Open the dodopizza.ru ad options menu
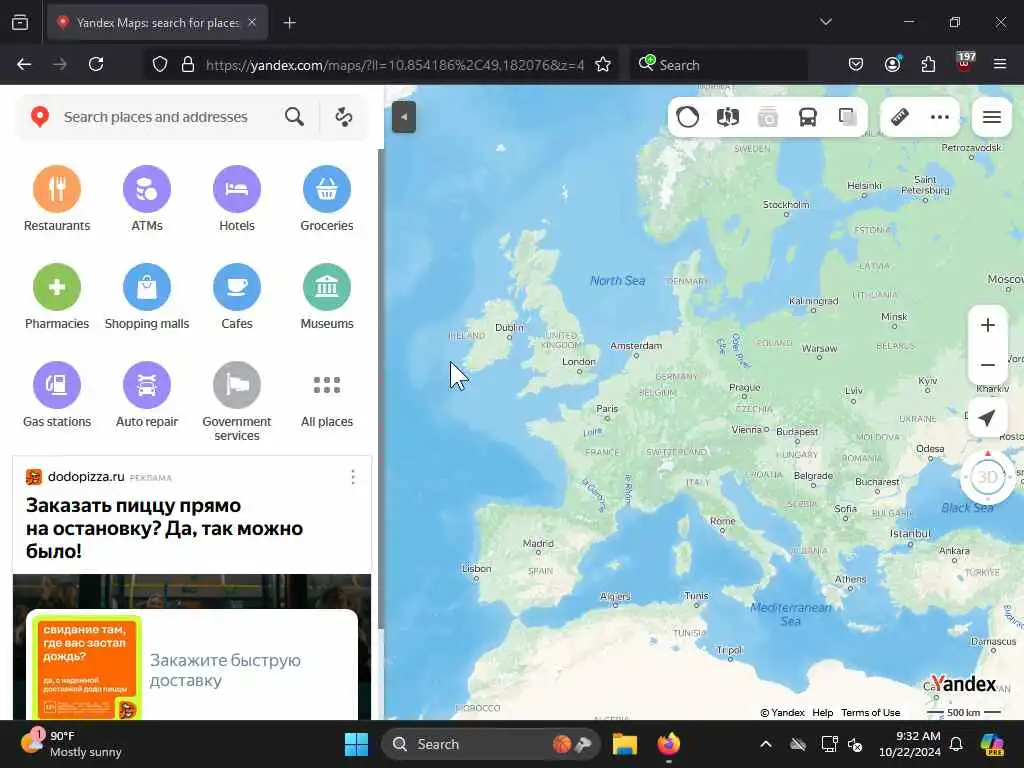Viewport: 1024px width, 768px height. [353, 477]
